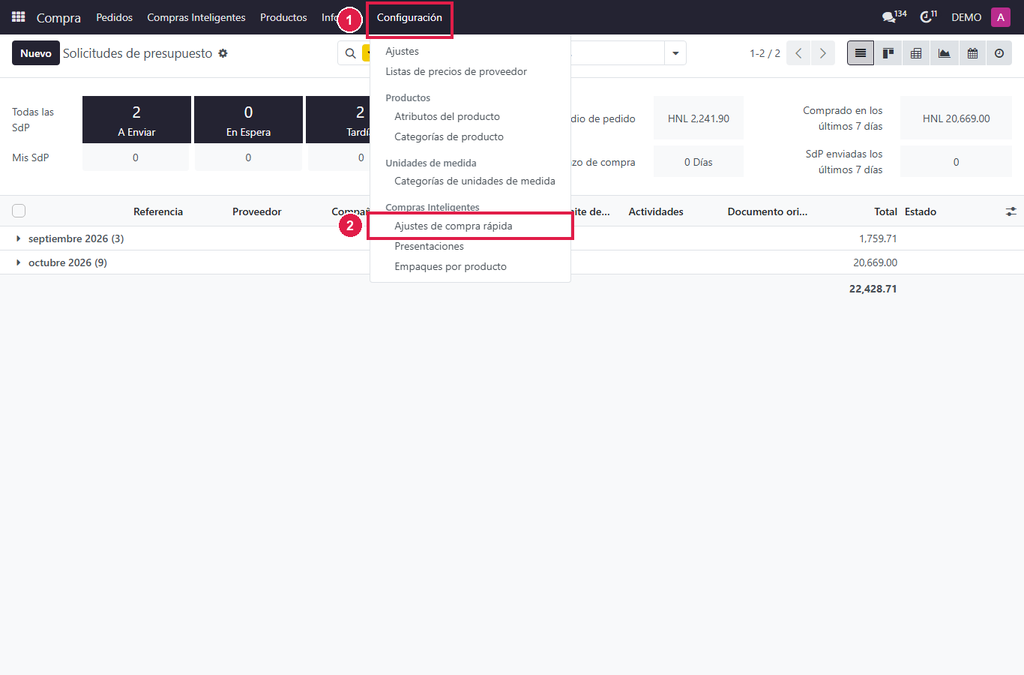Click grand total 22,428.71
1024x675 pixels.
(x=872, y=289)
